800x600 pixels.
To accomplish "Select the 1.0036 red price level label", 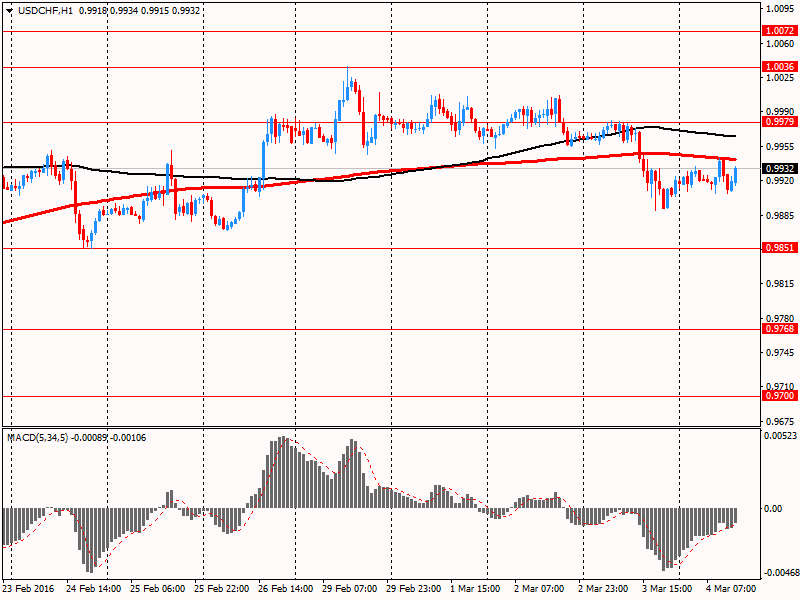I will tap(780, 67).
